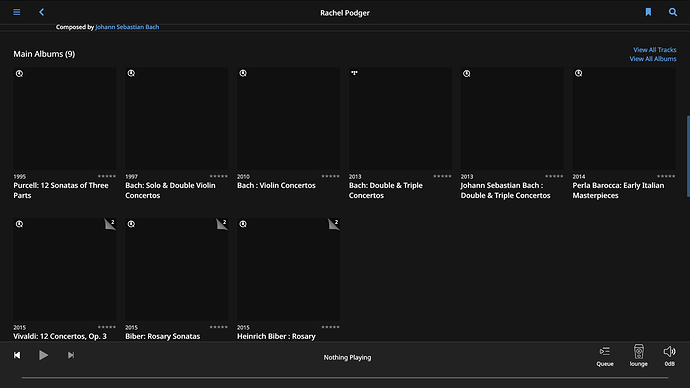690x388 pixels.
Task: Rate Bach: Solo & Double Violin Concertos stars
Action: coord(219,176)
